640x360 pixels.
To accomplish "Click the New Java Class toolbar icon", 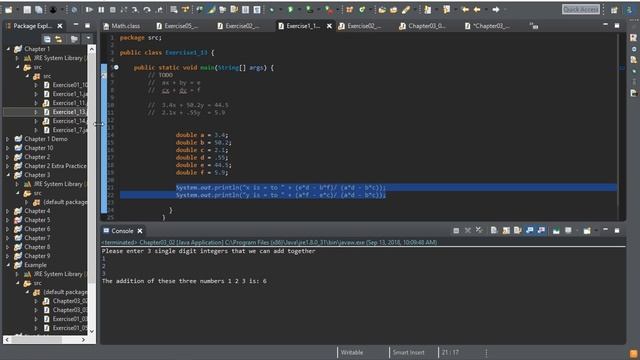I will [x=362, y=9].
